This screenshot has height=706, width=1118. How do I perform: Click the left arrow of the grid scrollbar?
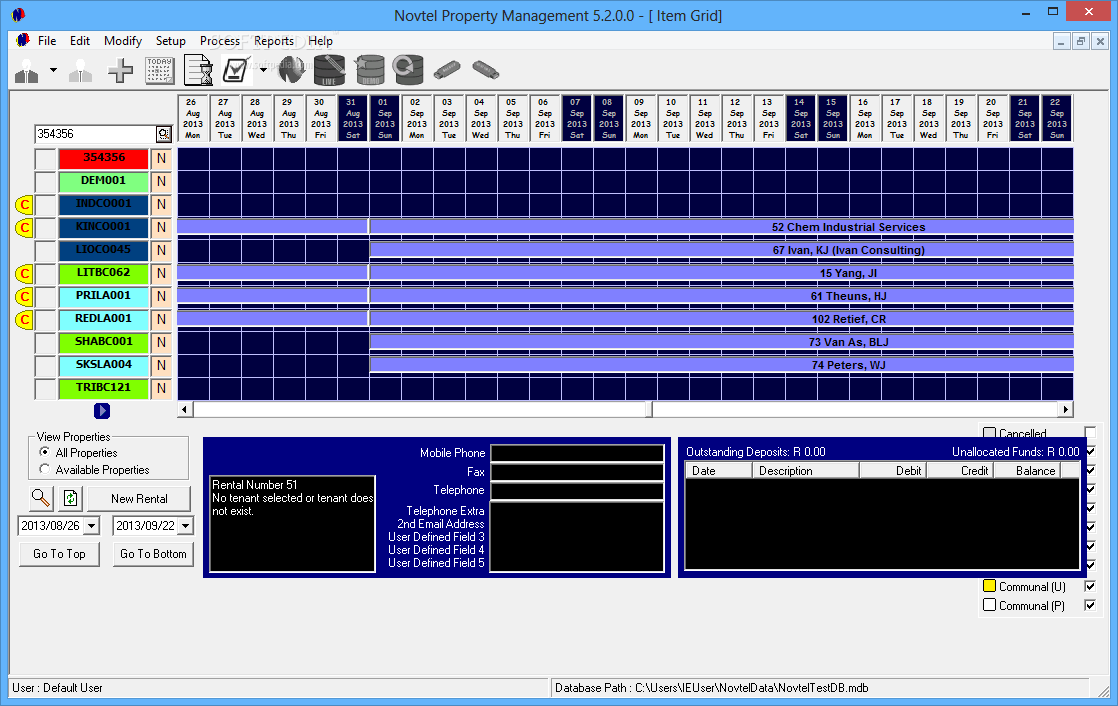click(185, 409)
